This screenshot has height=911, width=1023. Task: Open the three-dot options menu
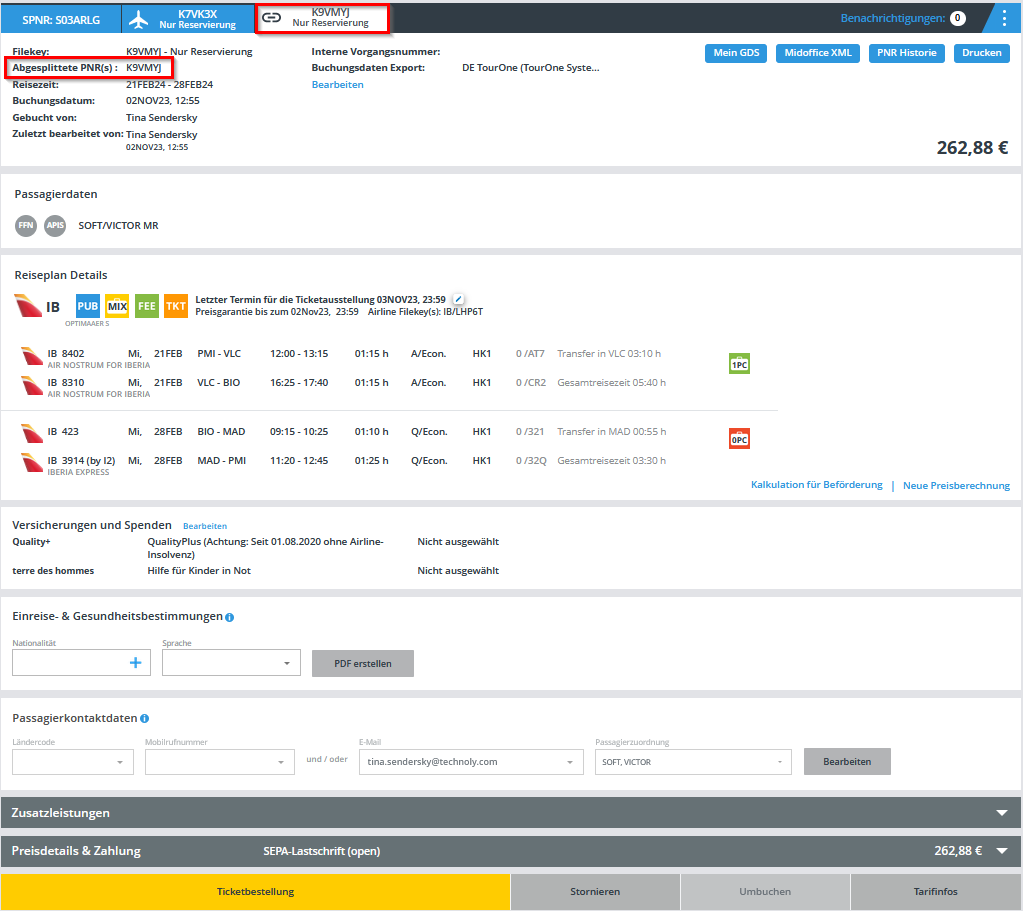(x=1004, y=18)
